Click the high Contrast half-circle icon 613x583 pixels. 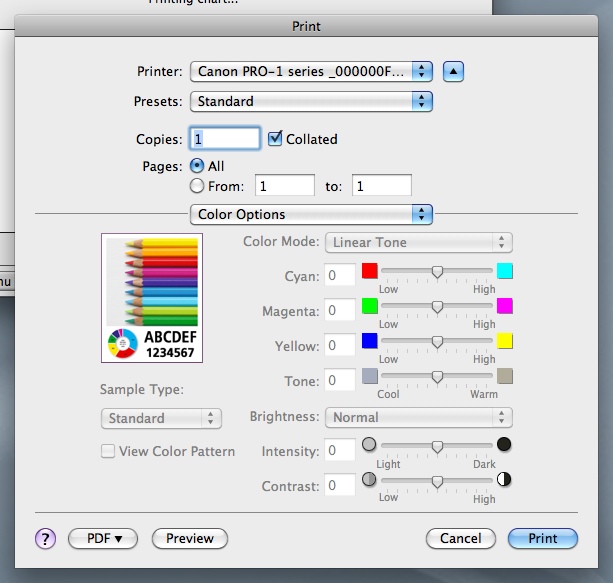pyautogui.click(x=504, y=479)
